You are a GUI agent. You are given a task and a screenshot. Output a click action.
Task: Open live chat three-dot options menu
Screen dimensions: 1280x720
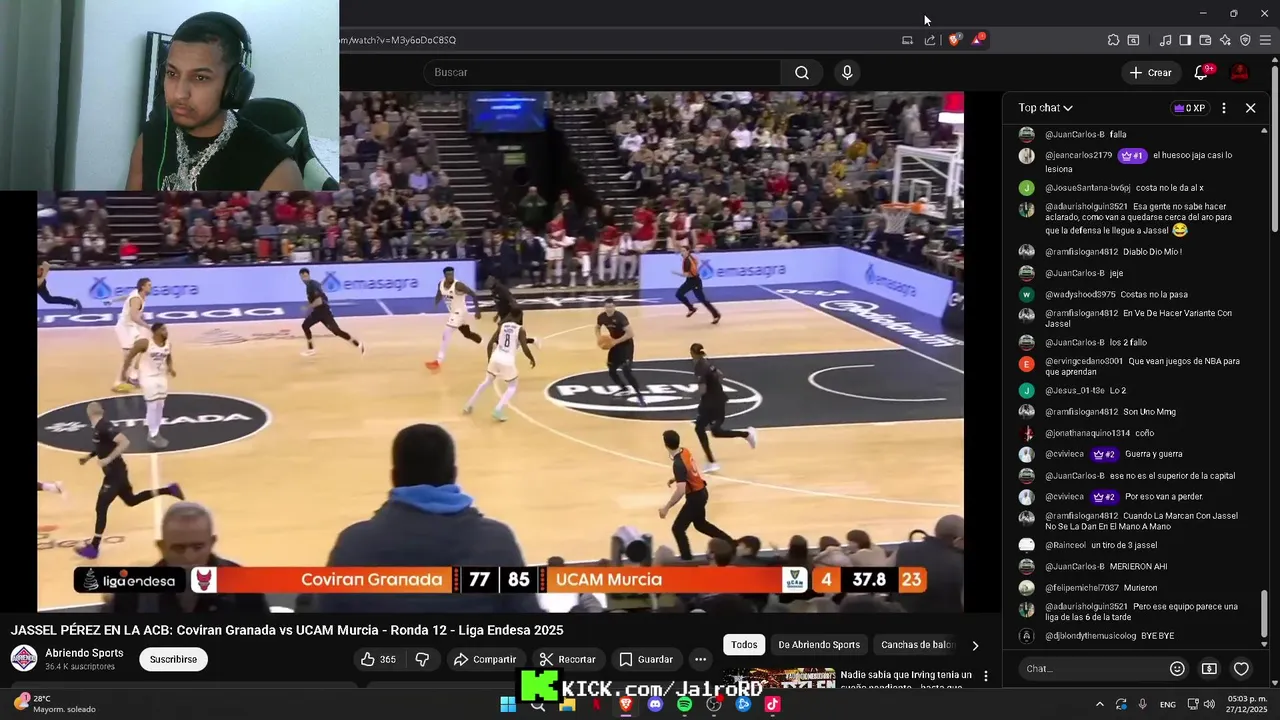1224,108
